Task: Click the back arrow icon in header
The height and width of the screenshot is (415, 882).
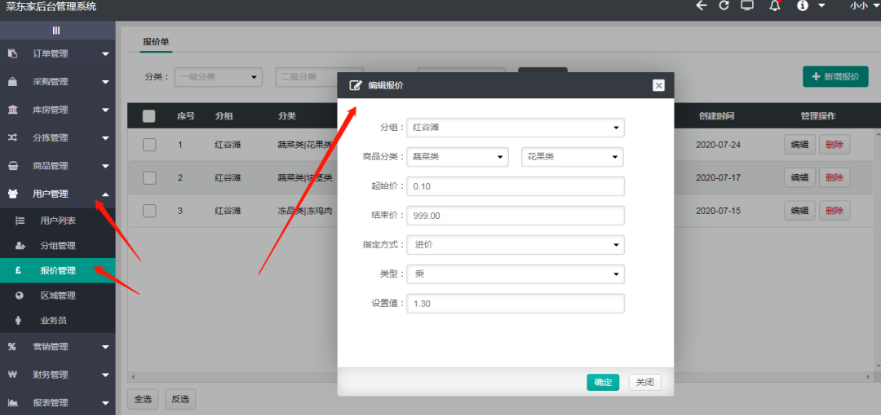Action: coord(701,6)
